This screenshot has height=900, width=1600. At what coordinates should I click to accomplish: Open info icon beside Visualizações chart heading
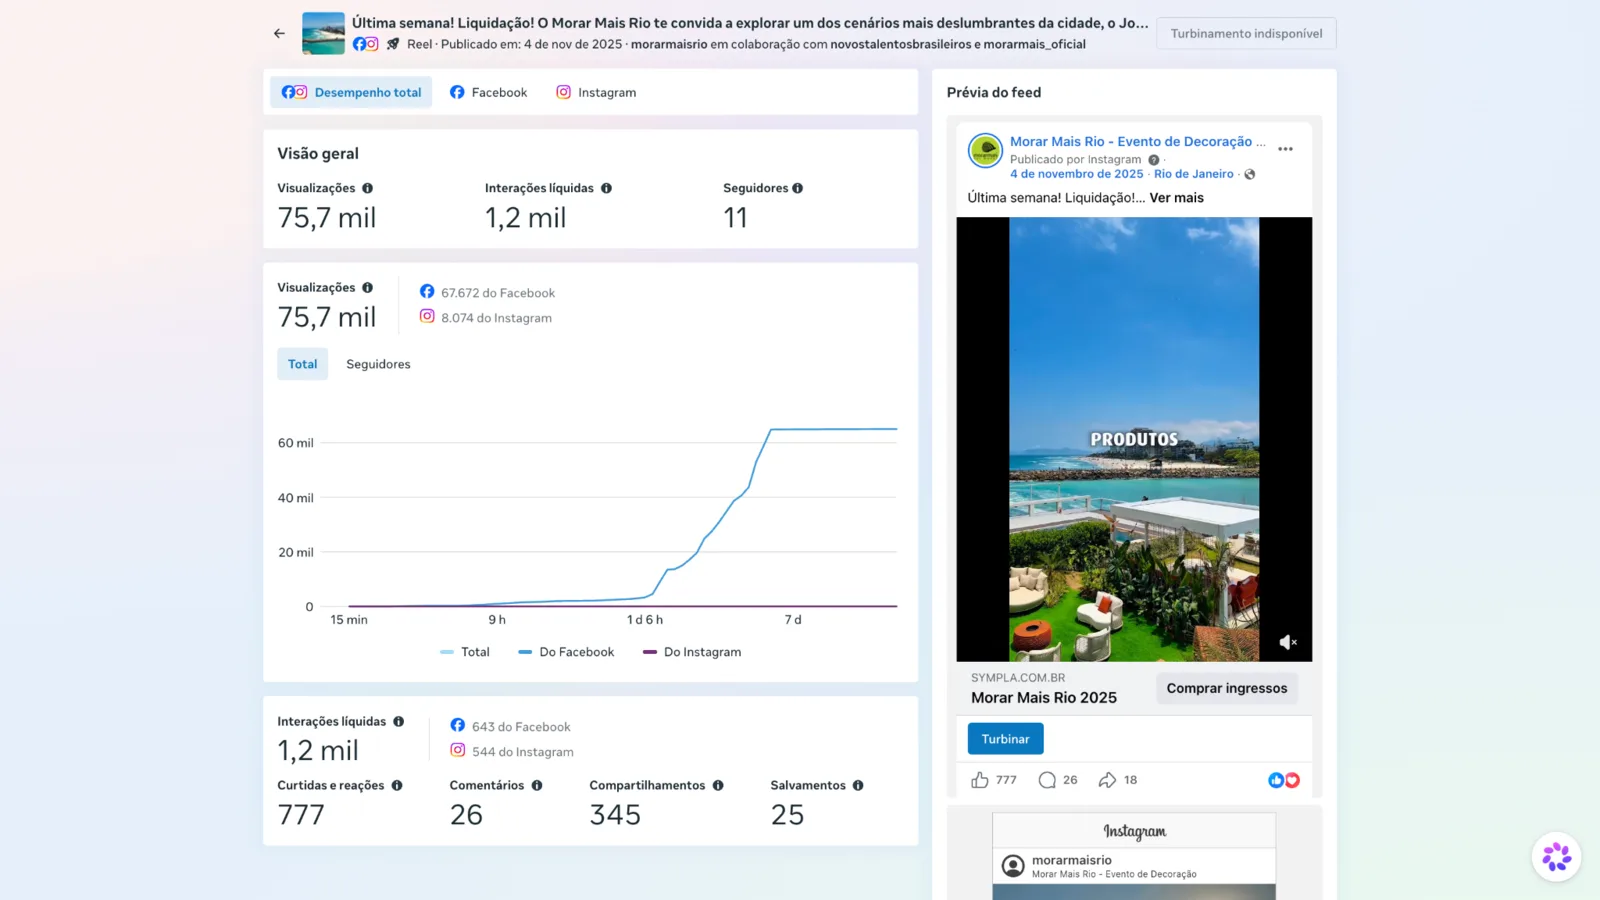point(367,287)
